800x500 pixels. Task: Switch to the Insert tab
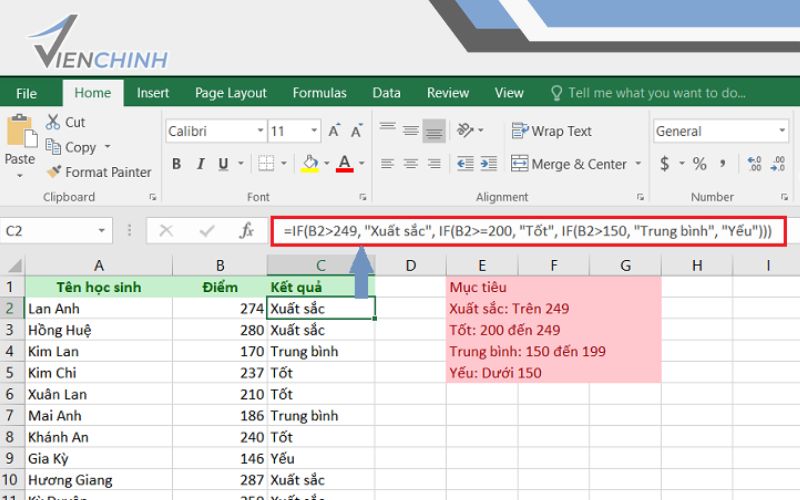pyautogui.click(x=153, y=93)
